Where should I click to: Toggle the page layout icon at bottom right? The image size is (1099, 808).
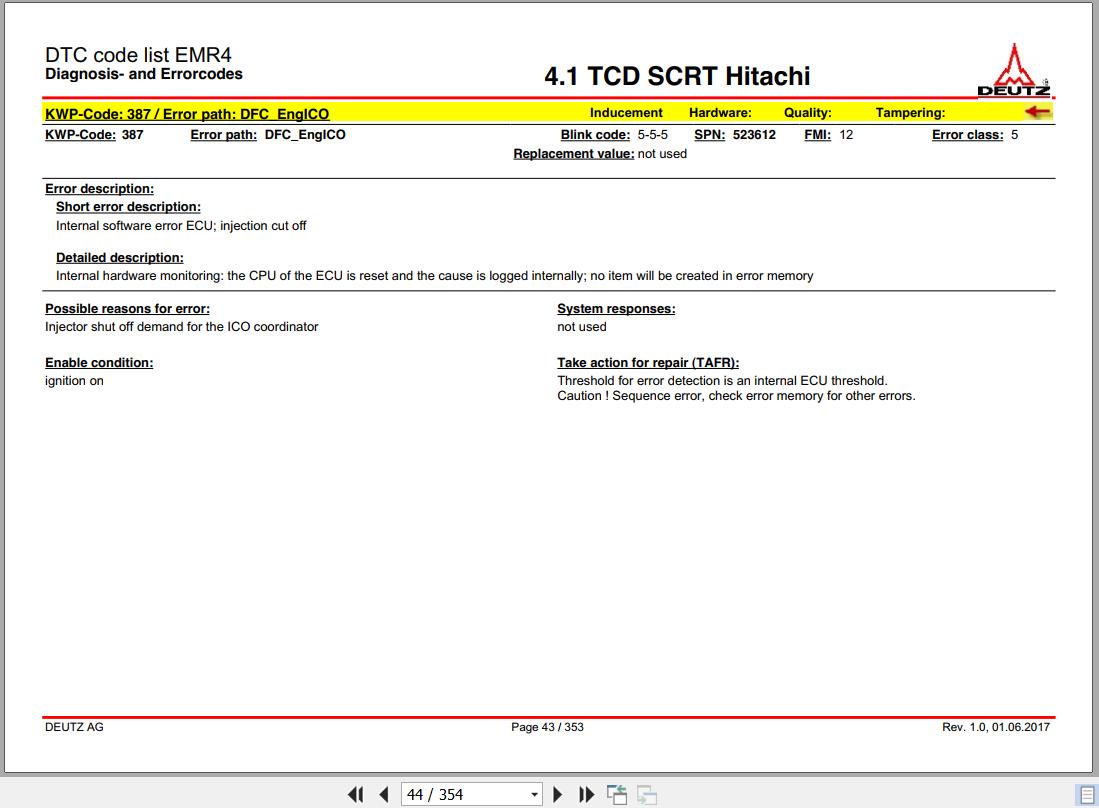click(1086, 795)
